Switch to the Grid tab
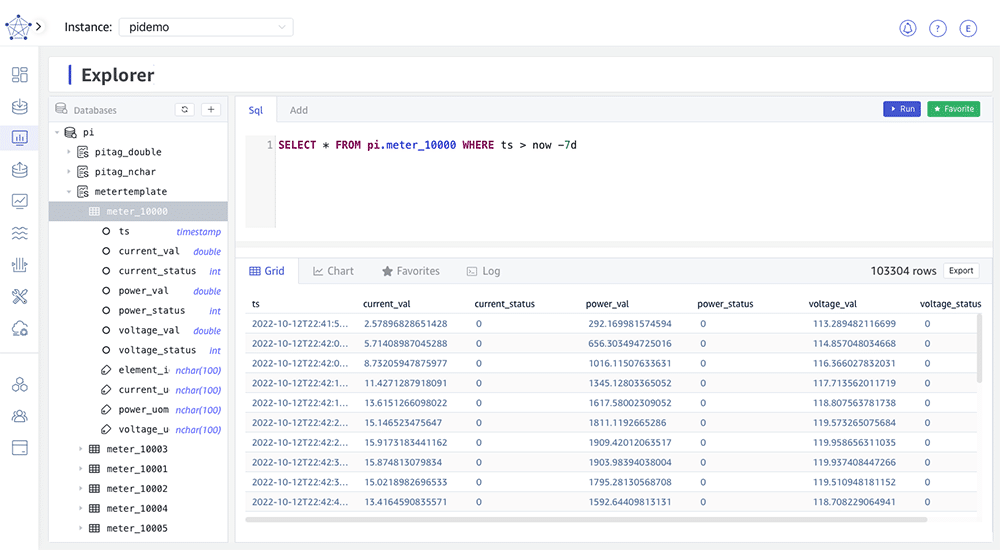Viewport: 1000px width, 560px height. [267, 271]
